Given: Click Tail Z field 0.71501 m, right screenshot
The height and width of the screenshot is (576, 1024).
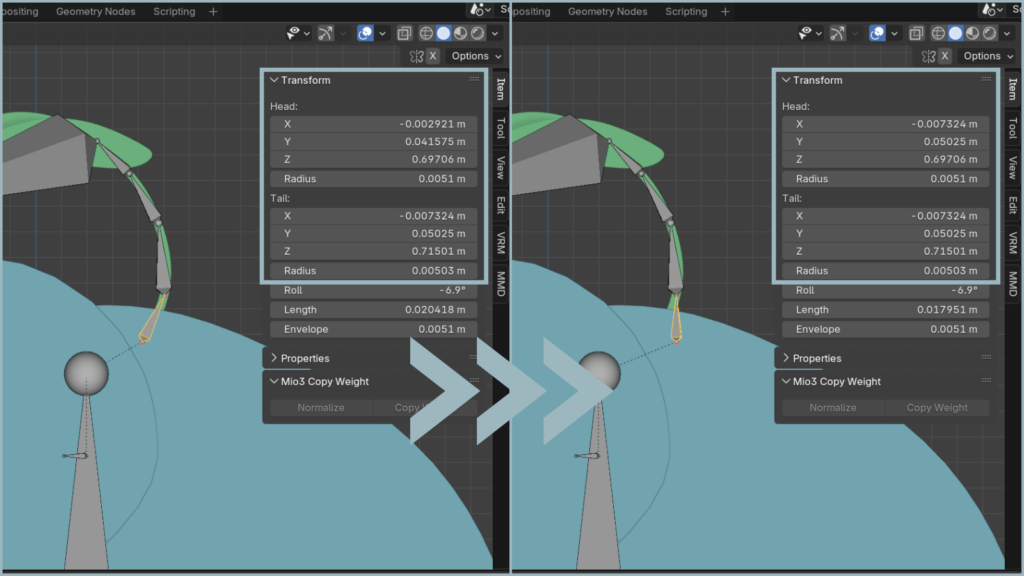Looking at the screenshot, I should pyautogui.click(x=886, y=251).
